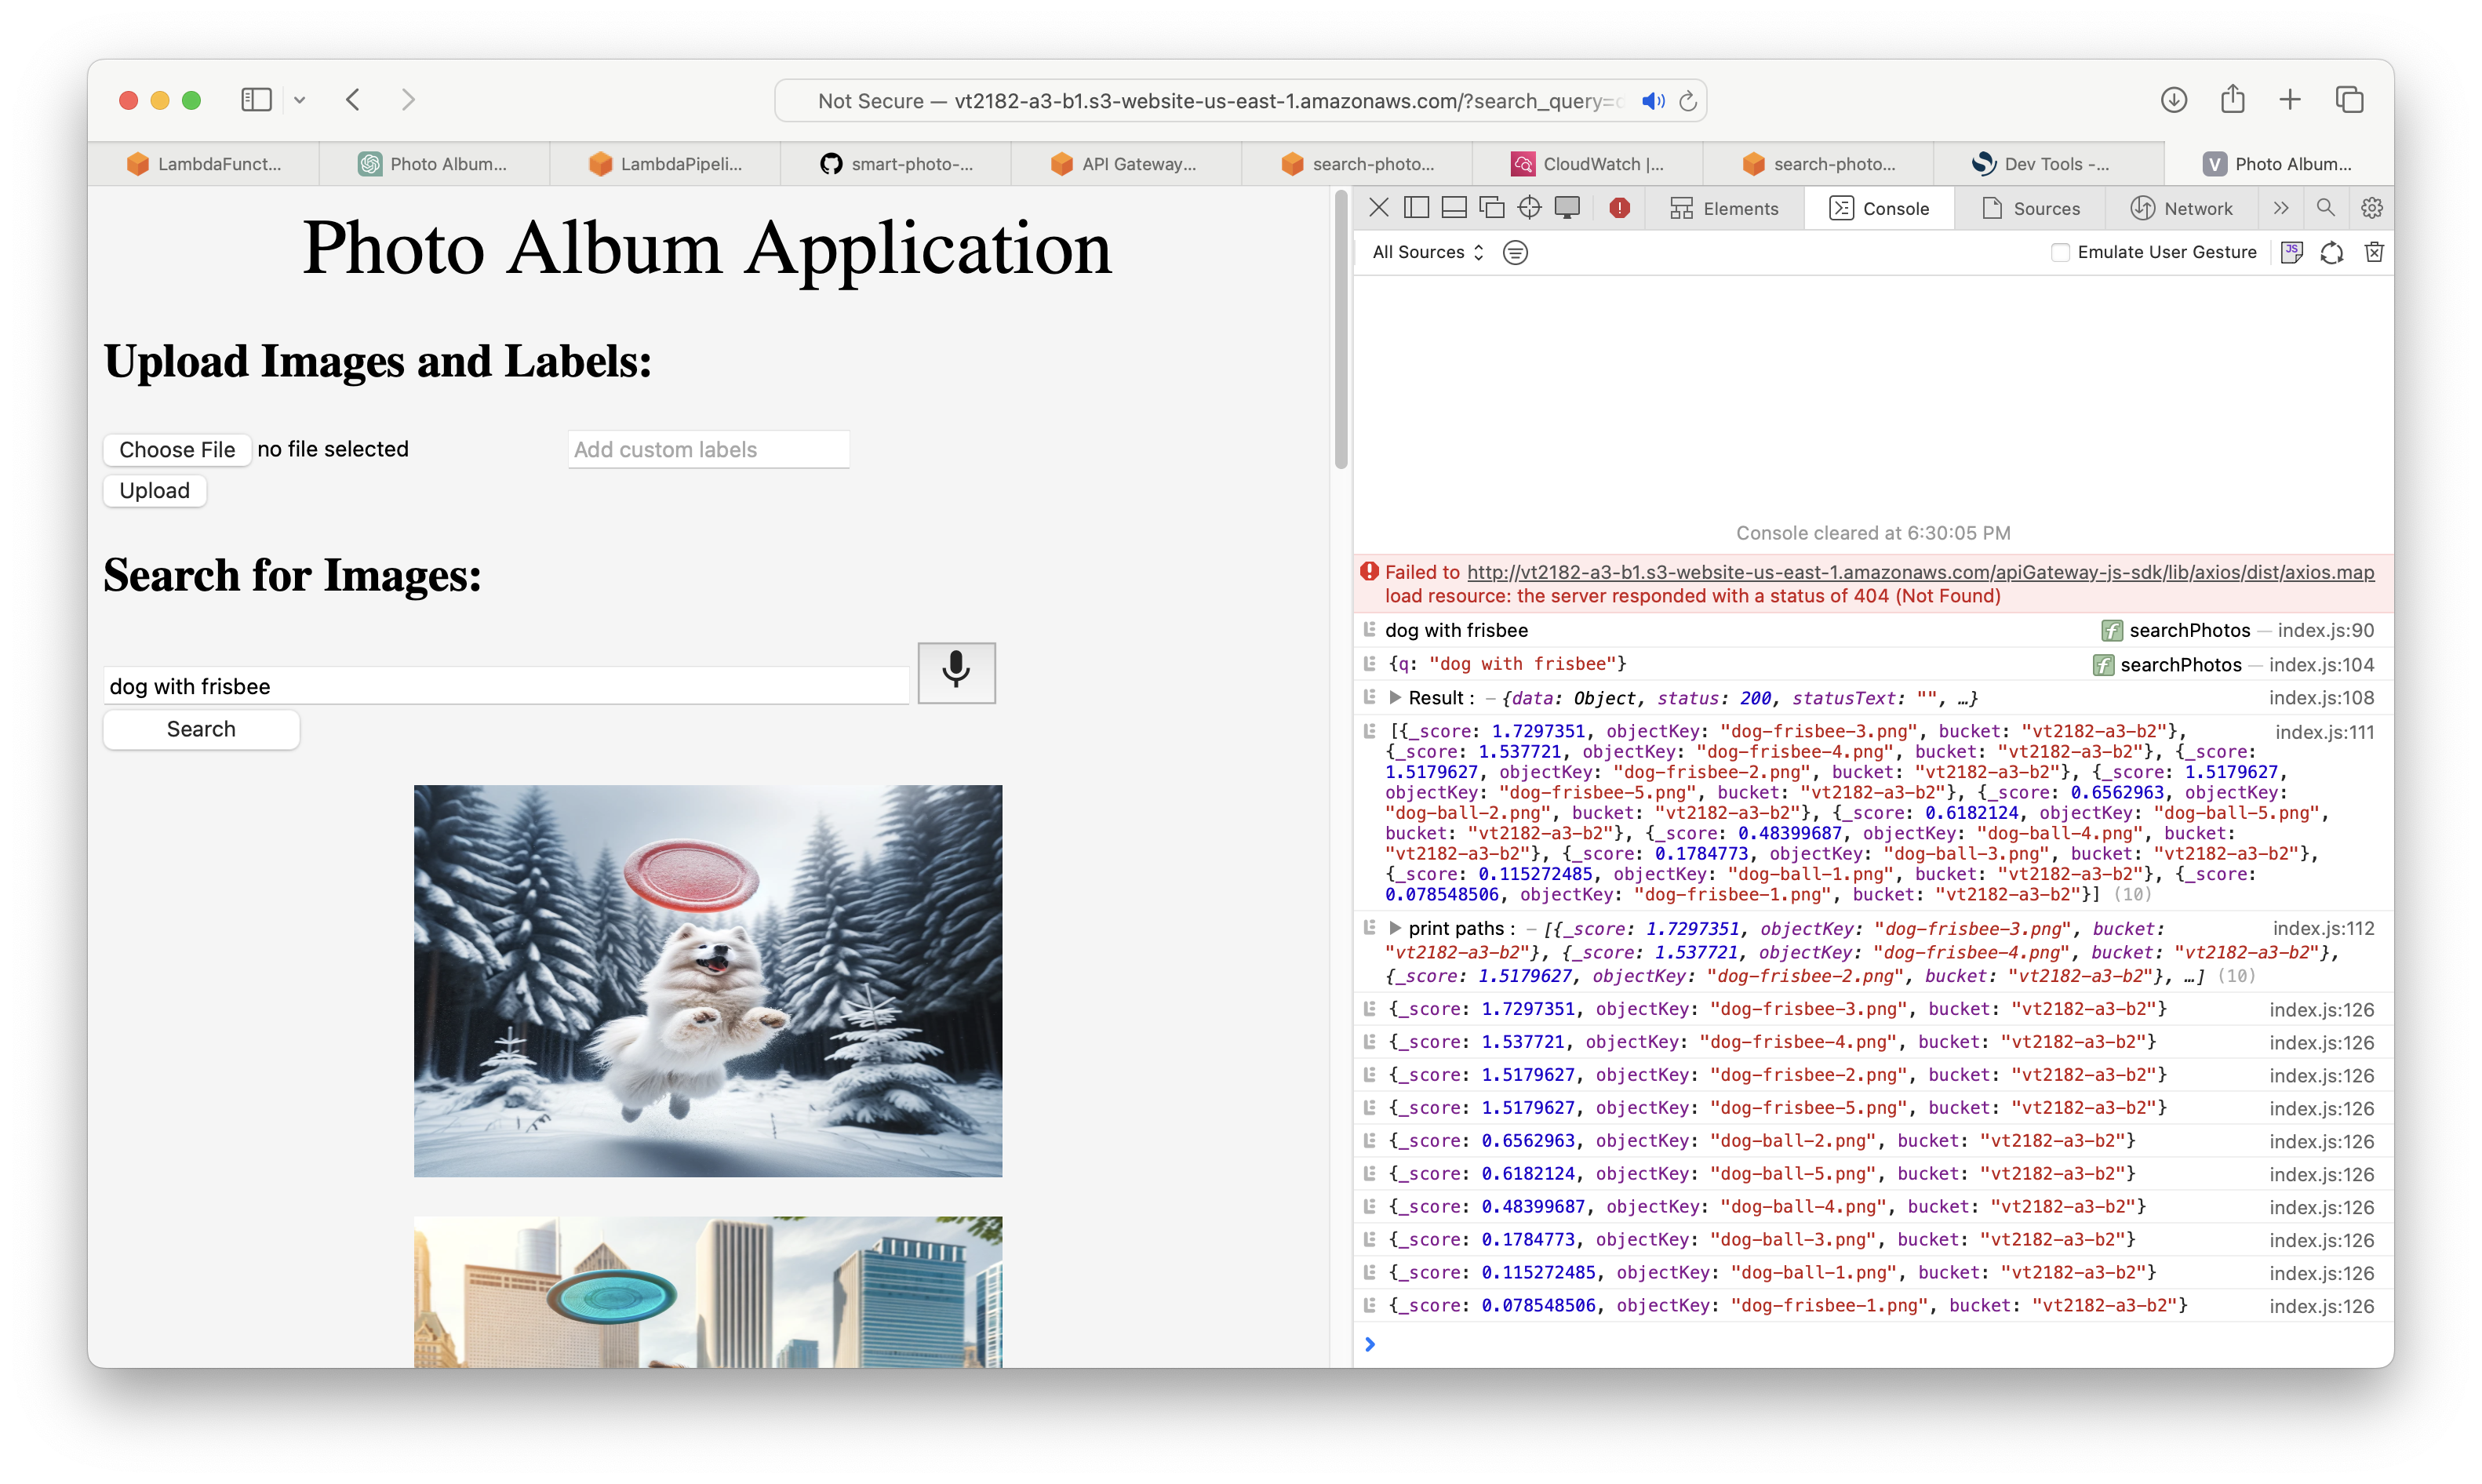Click the microphone voice search button
2482x1484 pixels.
pos(956,672)
